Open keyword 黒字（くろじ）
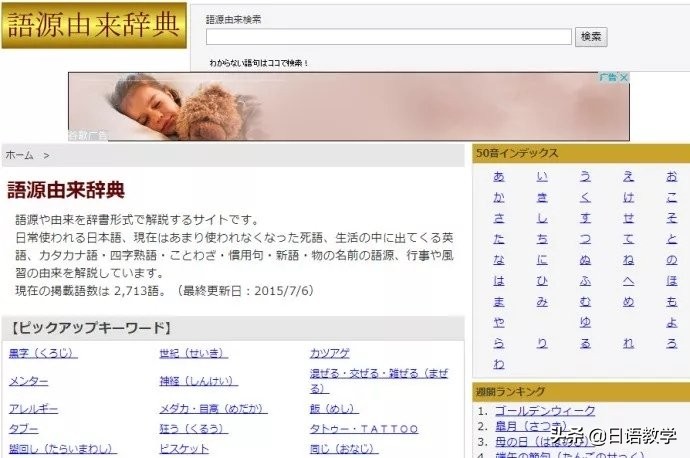690x458 pixels. coord(43,353)
